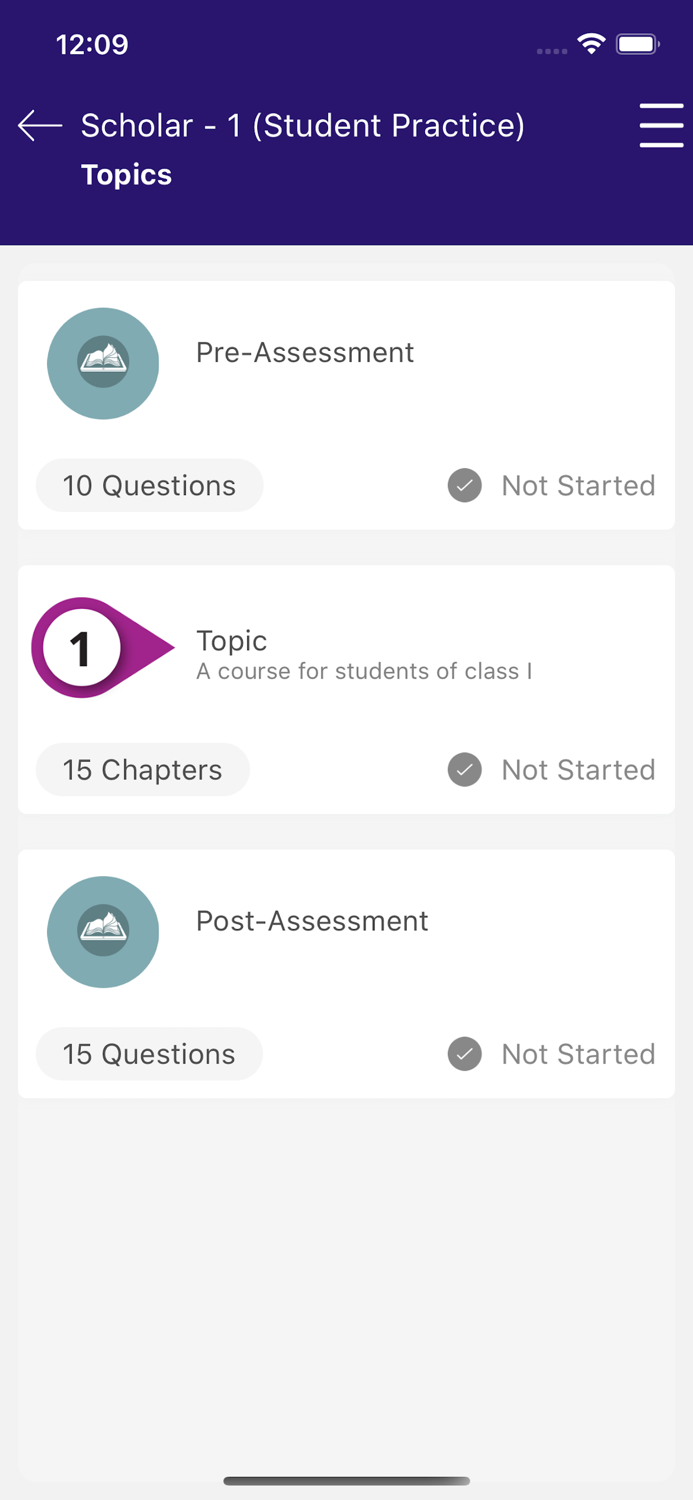Select the Topics heading
The width and height of the screenshot is (693, 1500).
click(127, 174)
